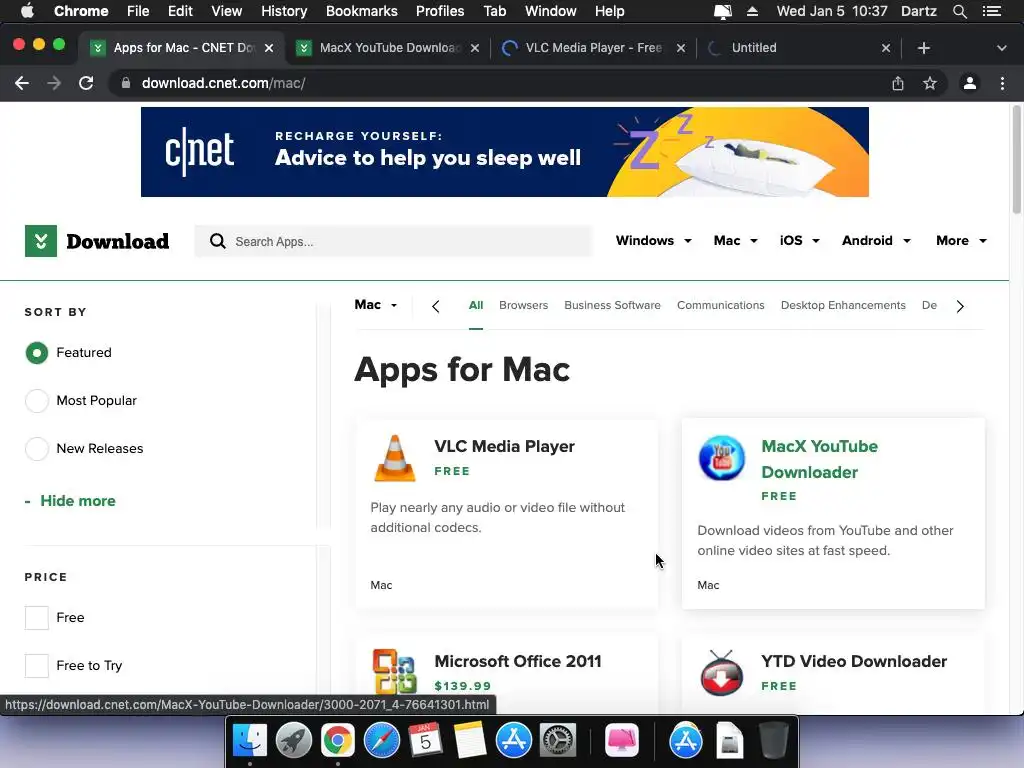This screenshot has height=768, width=1024.
Task: Click the address bar showing download.cnet.com/mac/
Action: coord(503,83)
